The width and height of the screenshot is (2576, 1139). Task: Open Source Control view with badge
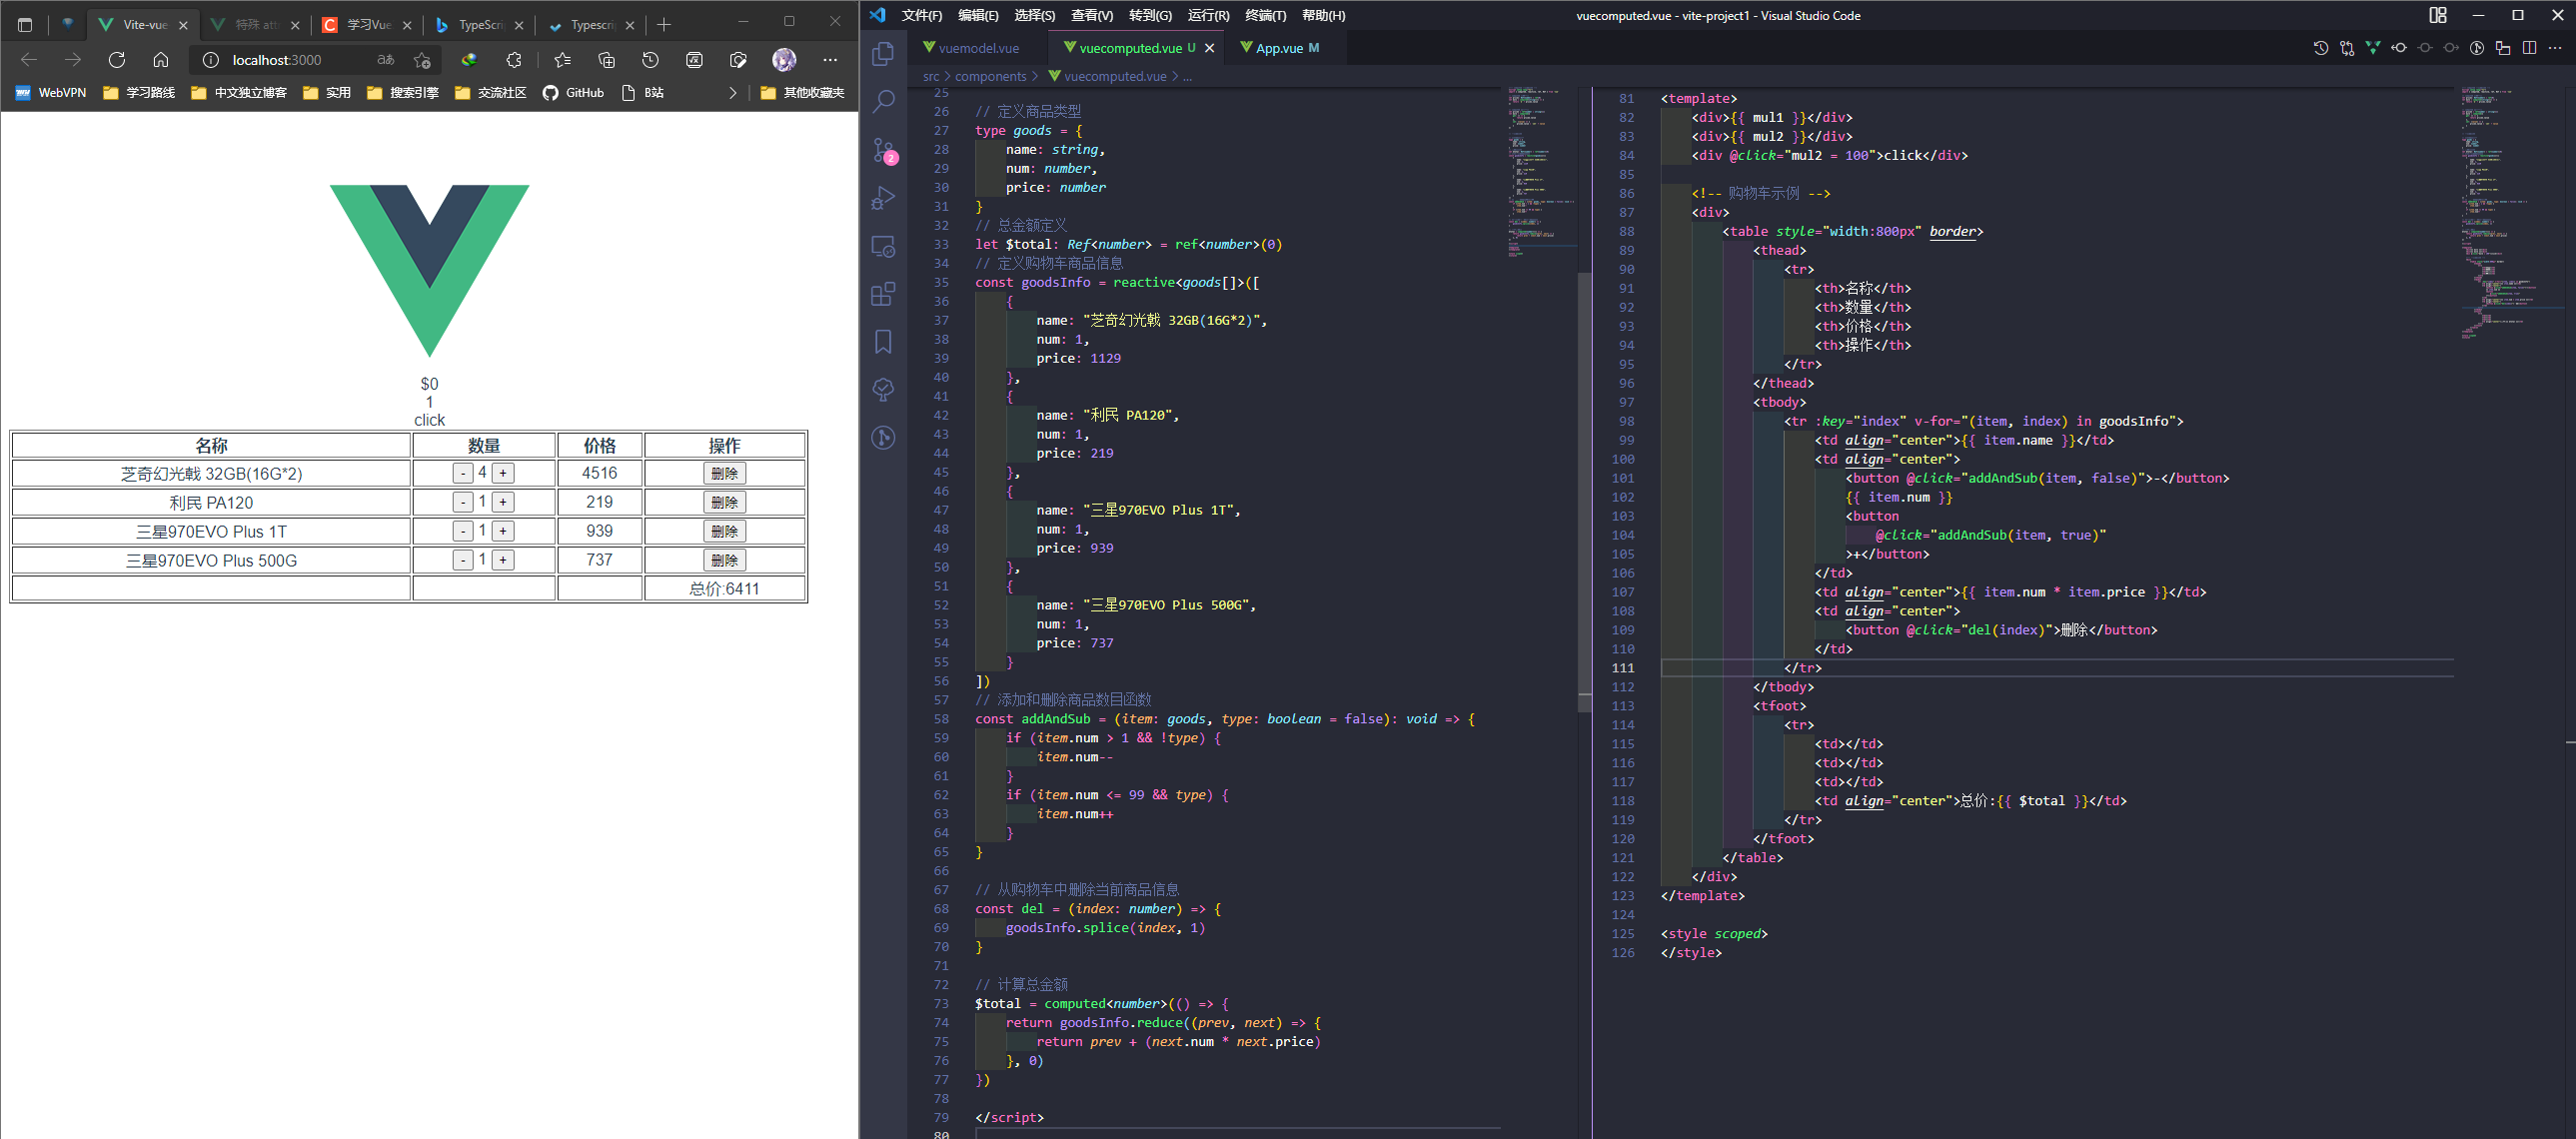(883, 150)
